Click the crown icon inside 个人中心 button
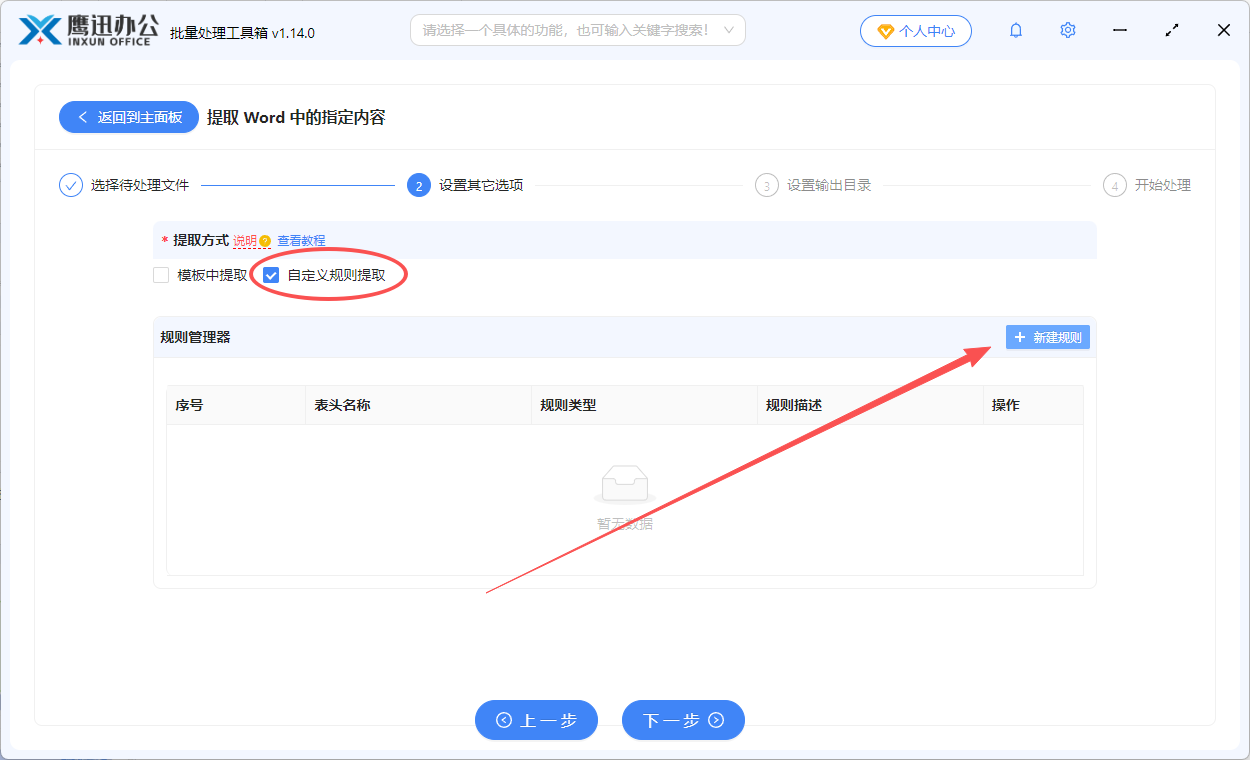Image resolution: width=1250 pixels, height=760 pixels. pos(886,31)
